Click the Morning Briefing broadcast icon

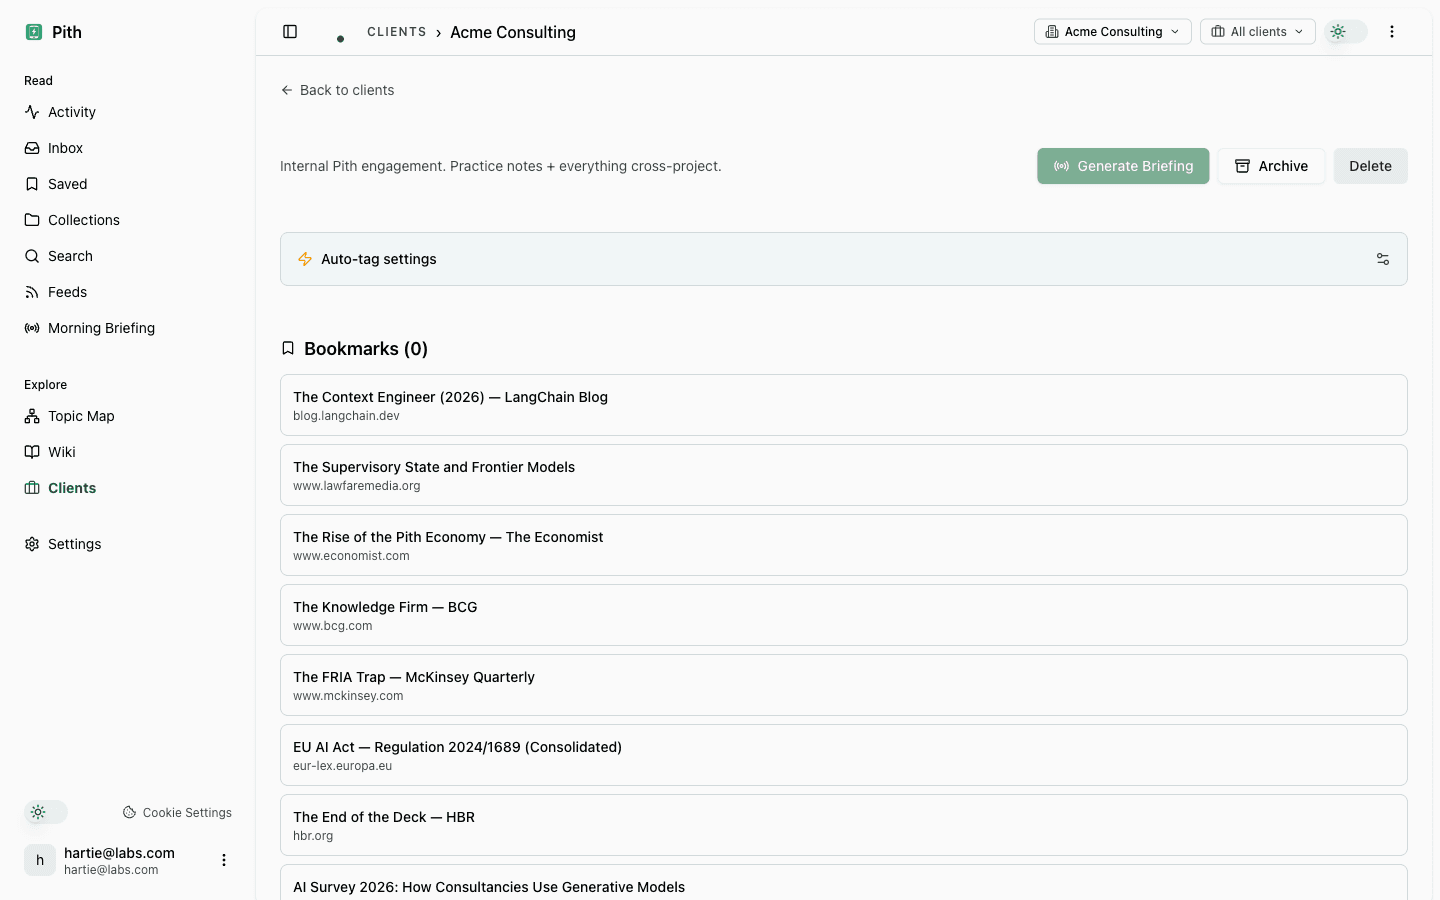pos(32,328)
